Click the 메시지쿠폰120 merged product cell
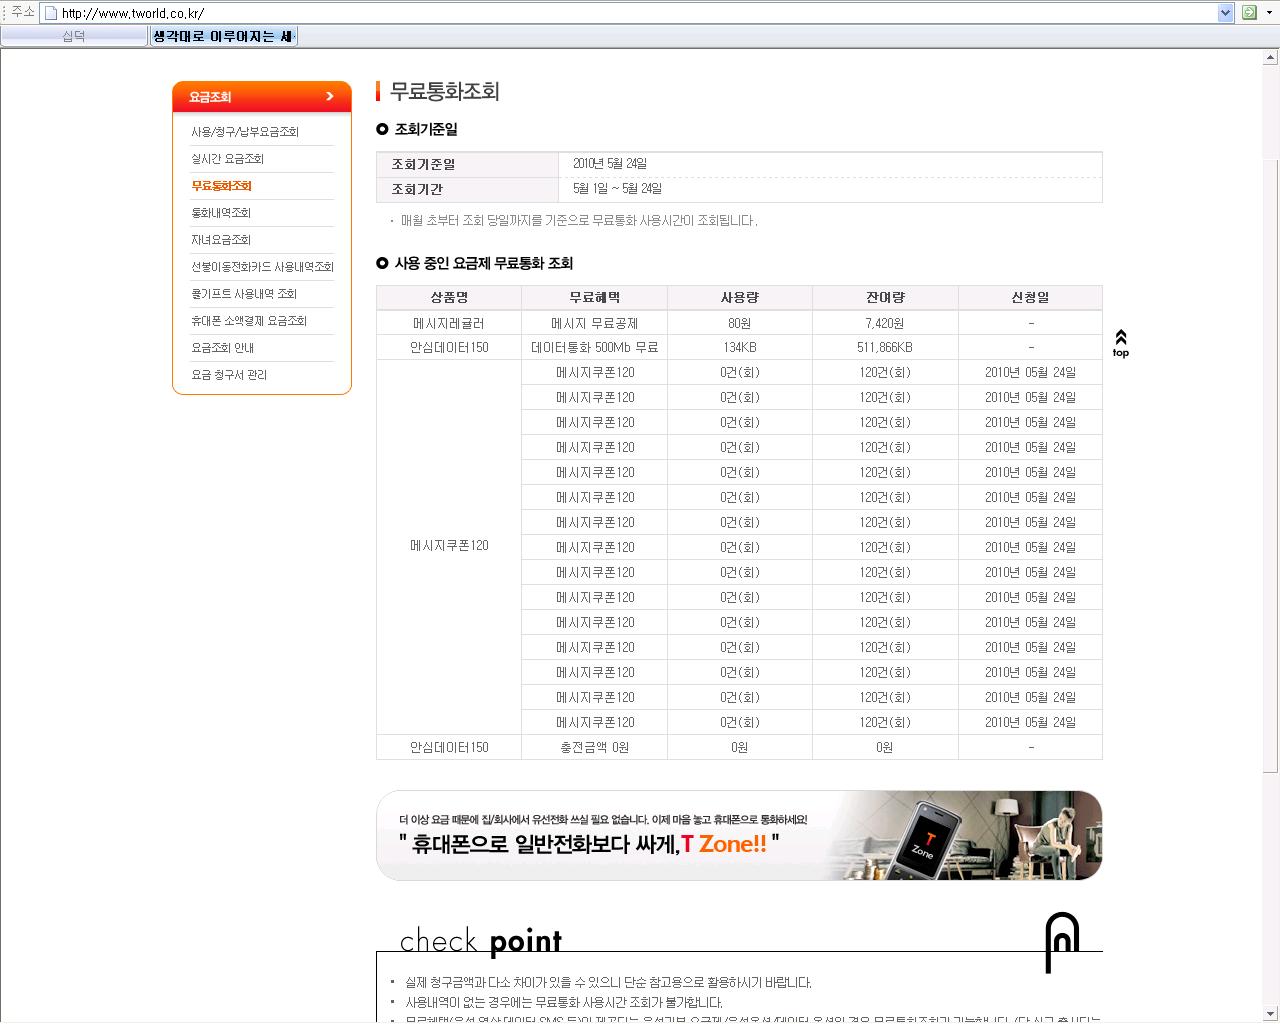 pos(449,546)
